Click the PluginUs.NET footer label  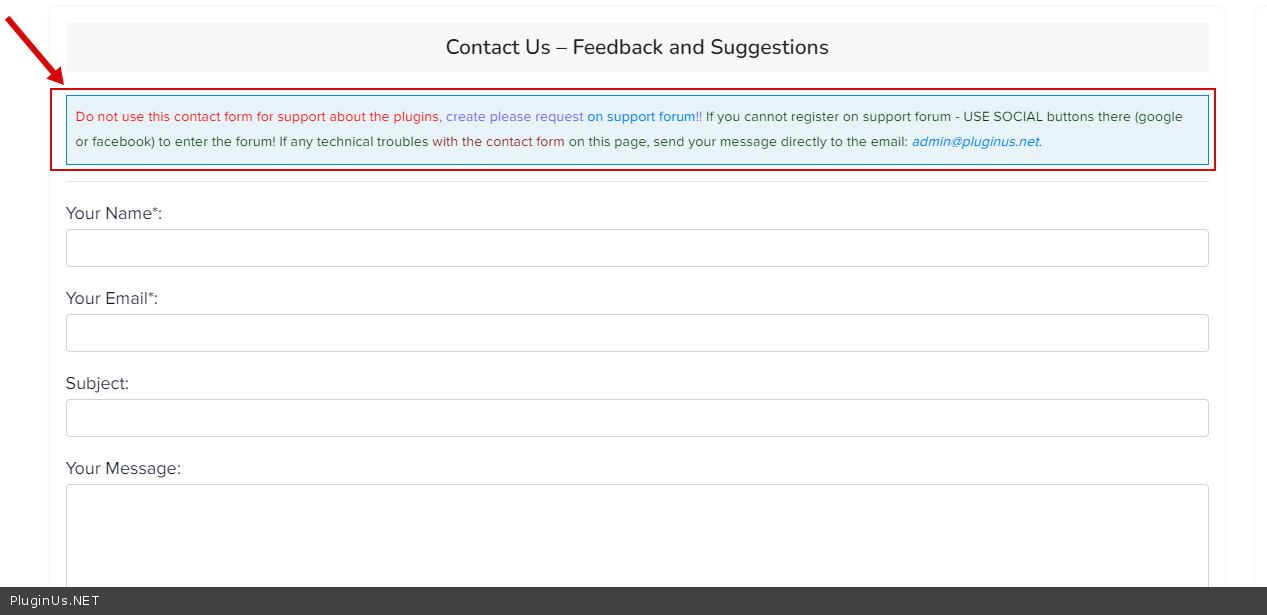pos(55,601)
